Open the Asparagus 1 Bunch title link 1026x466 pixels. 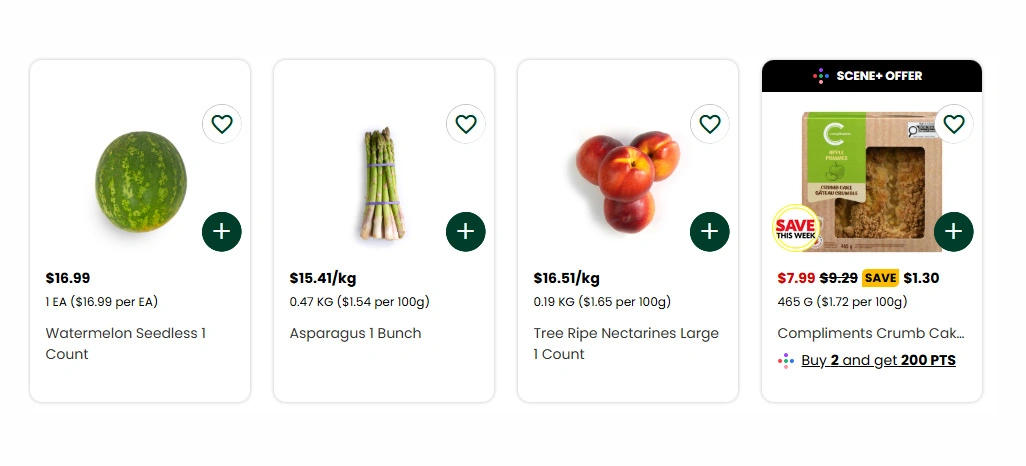tap(355, 333)
